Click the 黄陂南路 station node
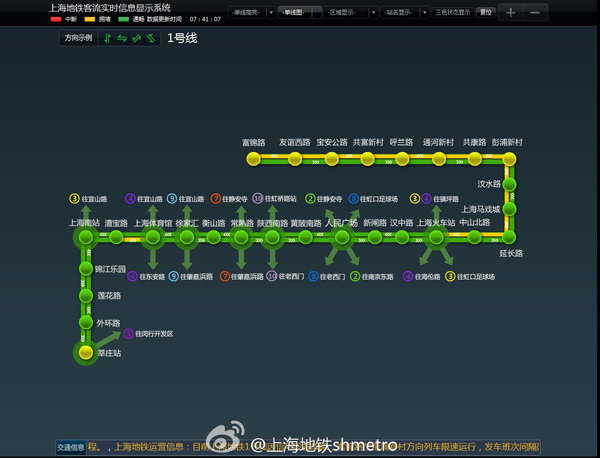This screenshot has height=458, width=600. 305,237
